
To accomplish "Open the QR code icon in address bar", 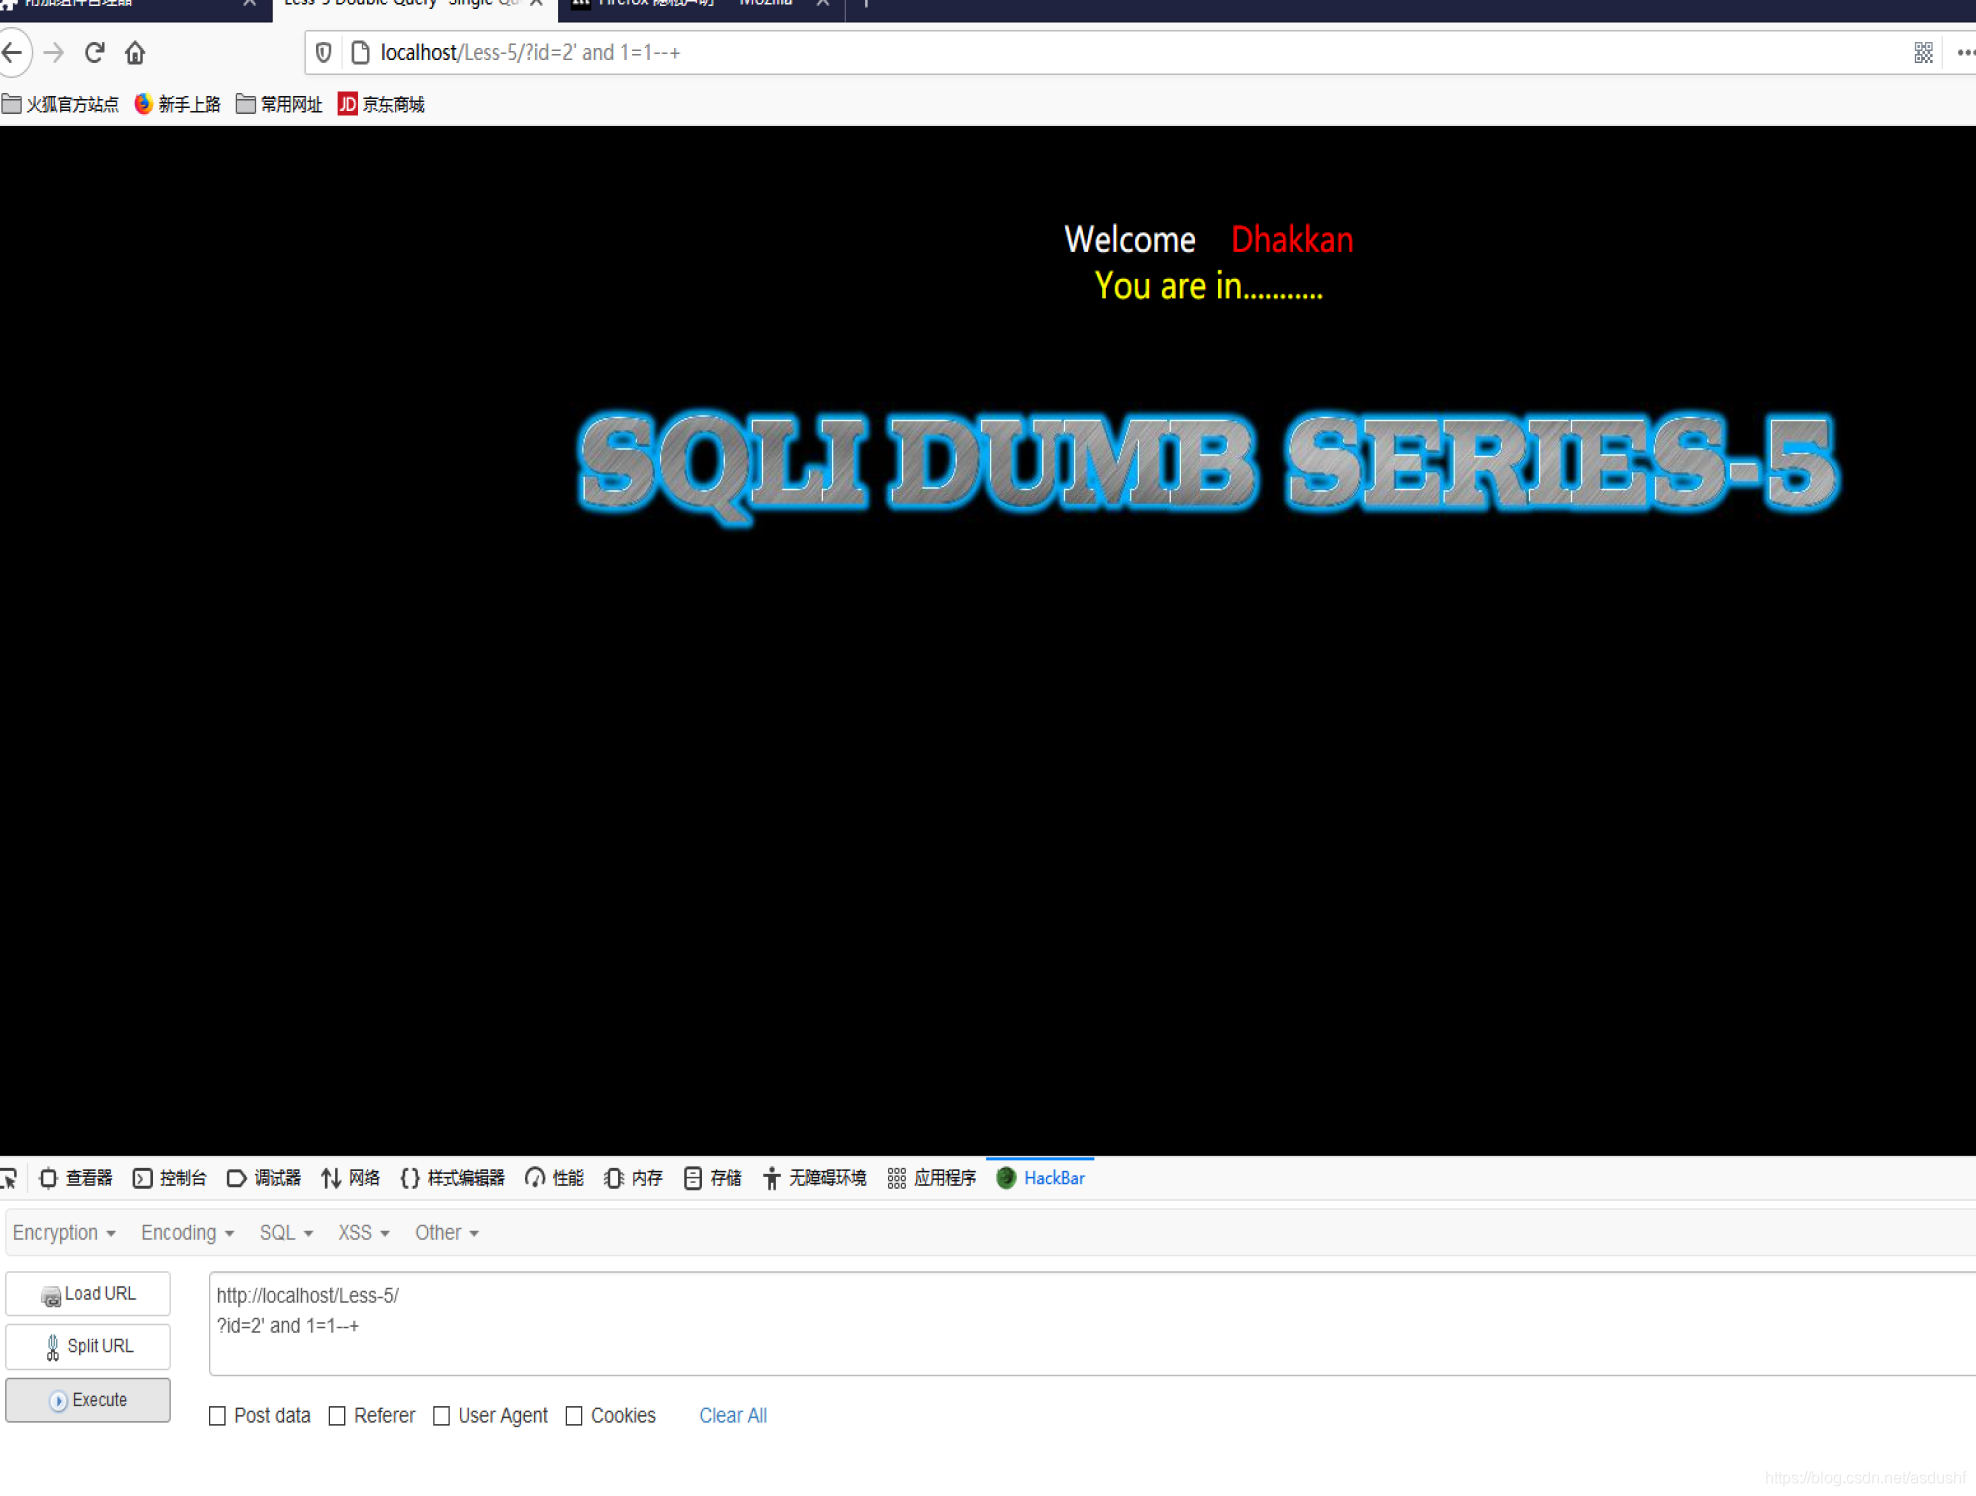I will click(1922, 53).
